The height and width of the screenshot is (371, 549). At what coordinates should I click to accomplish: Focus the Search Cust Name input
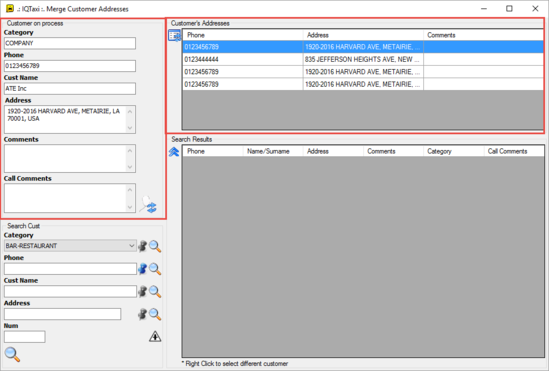pyautogui.click(x=70, y=292)
